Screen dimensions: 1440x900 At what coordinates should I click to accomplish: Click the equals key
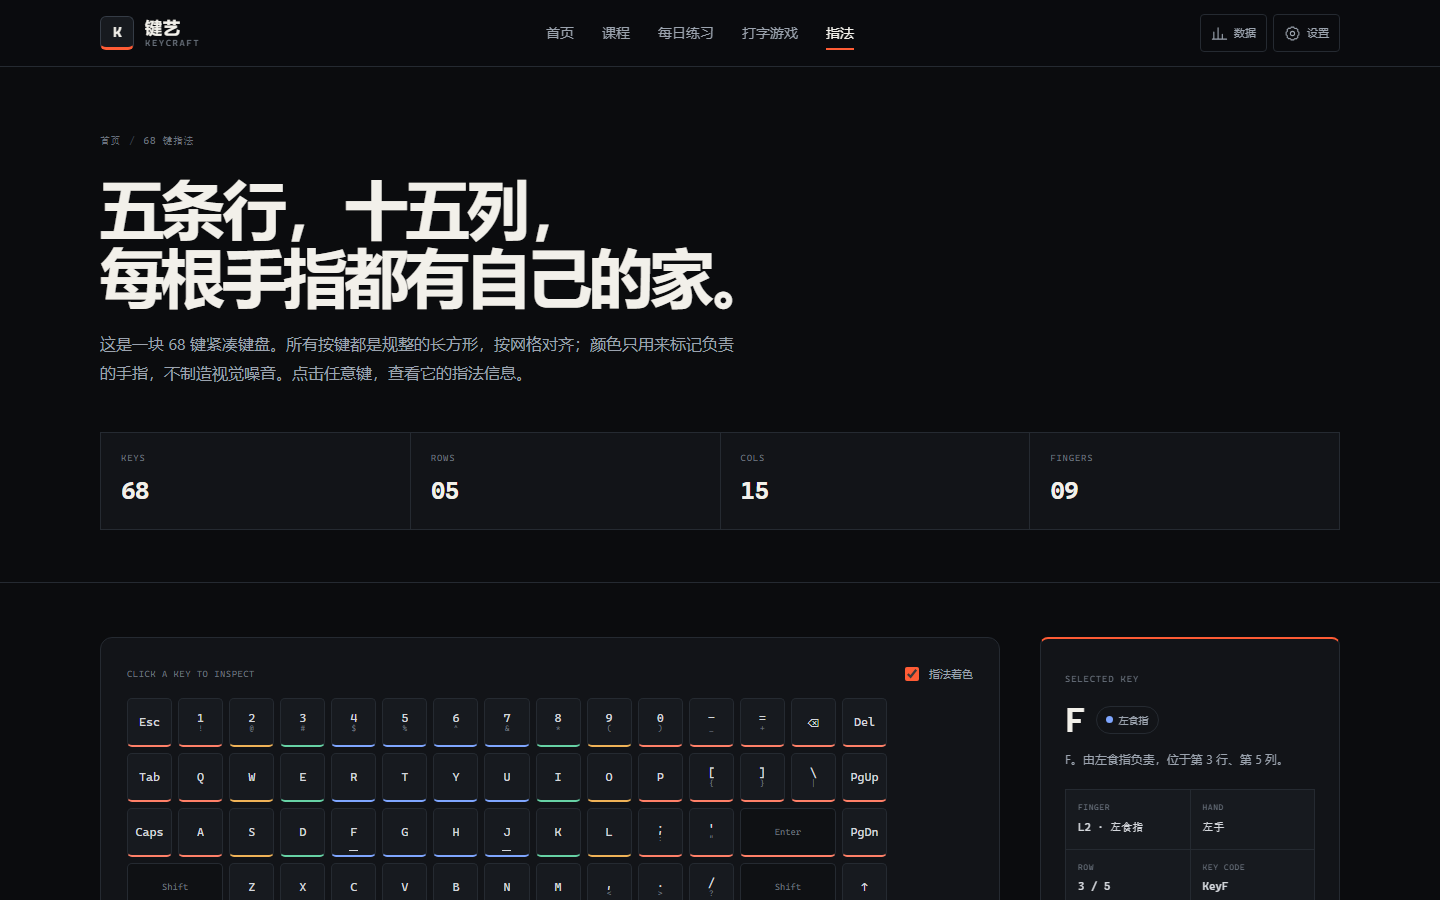pos(762,722)
